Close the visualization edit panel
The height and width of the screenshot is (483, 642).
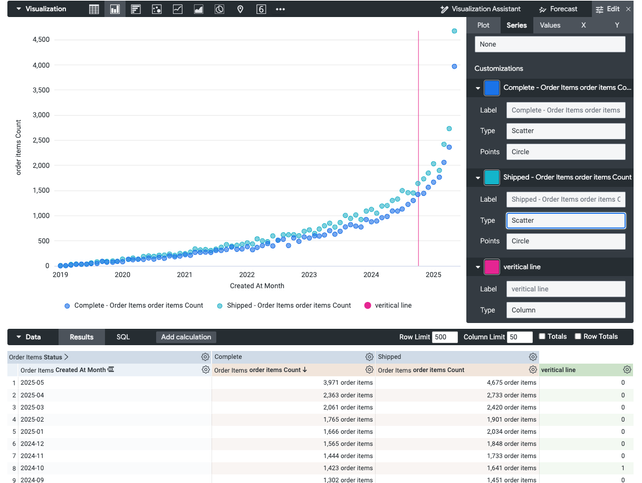point(628,9)
